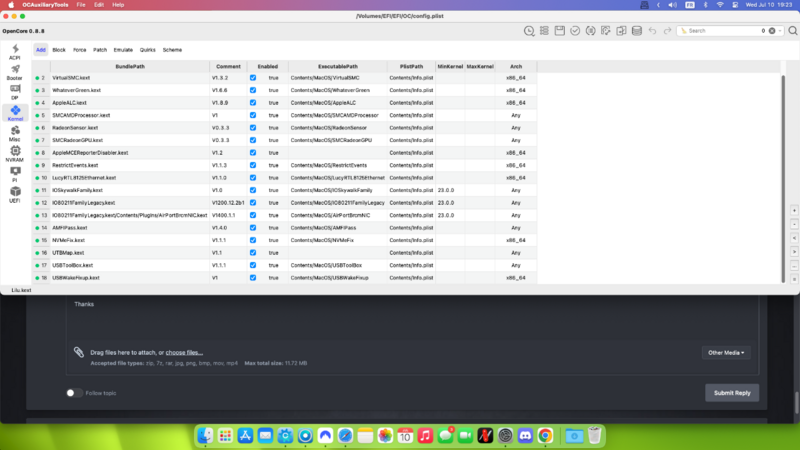Click the MinKernel 23.0.0 cell for IOSkywalkFamily
800x450 pixels.
coord(450,190)
